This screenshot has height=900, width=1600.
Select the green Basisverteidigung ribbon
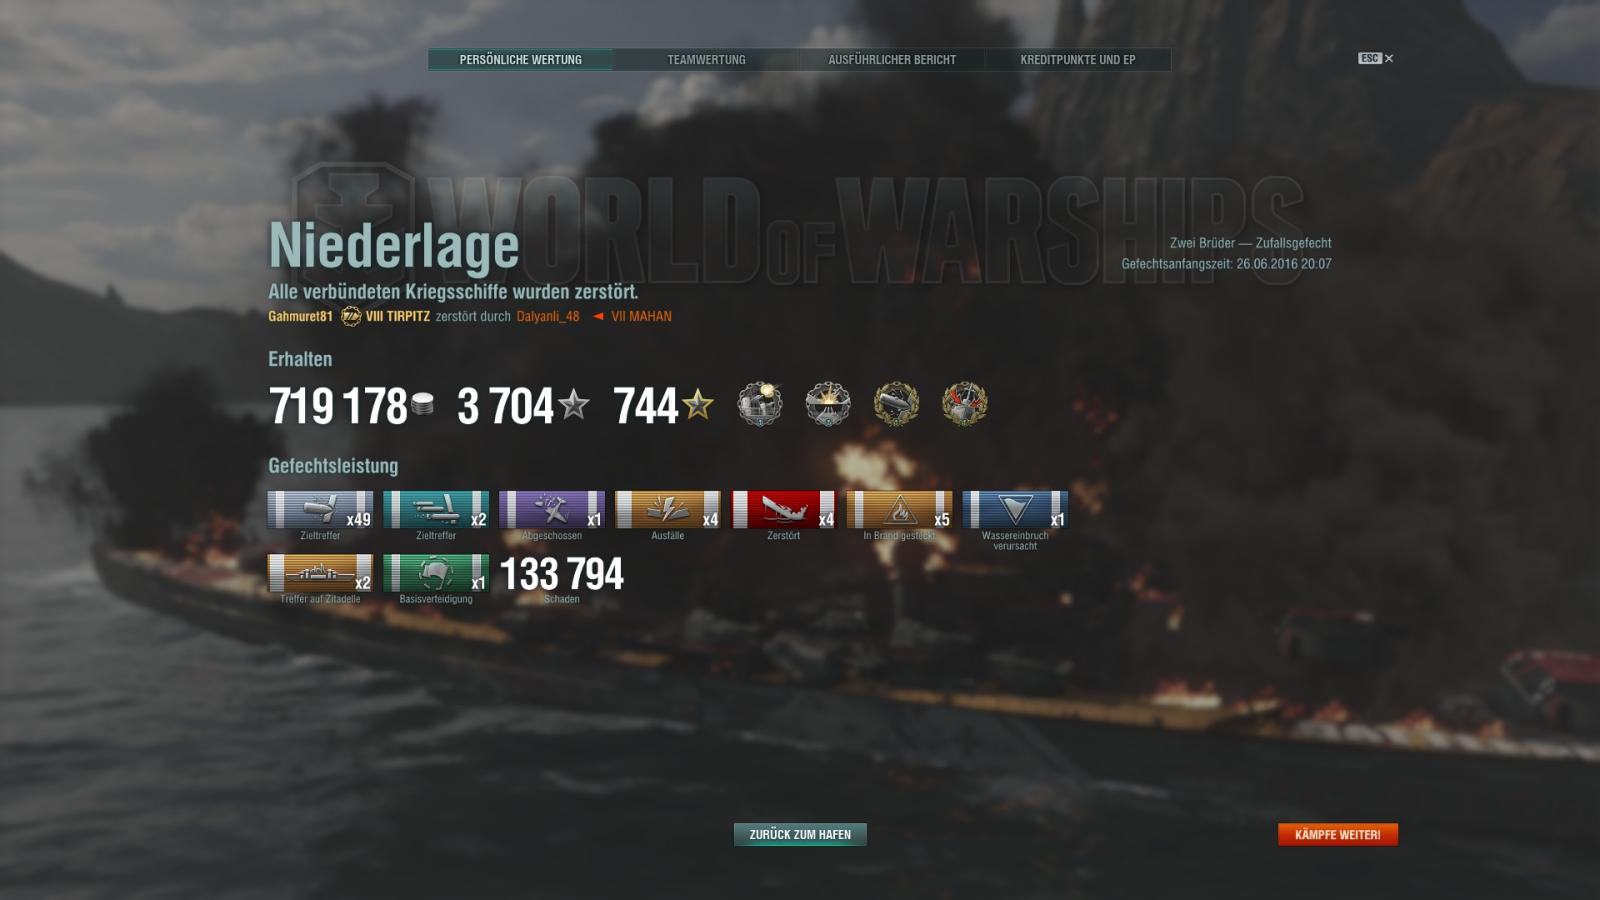coord(436,573)
